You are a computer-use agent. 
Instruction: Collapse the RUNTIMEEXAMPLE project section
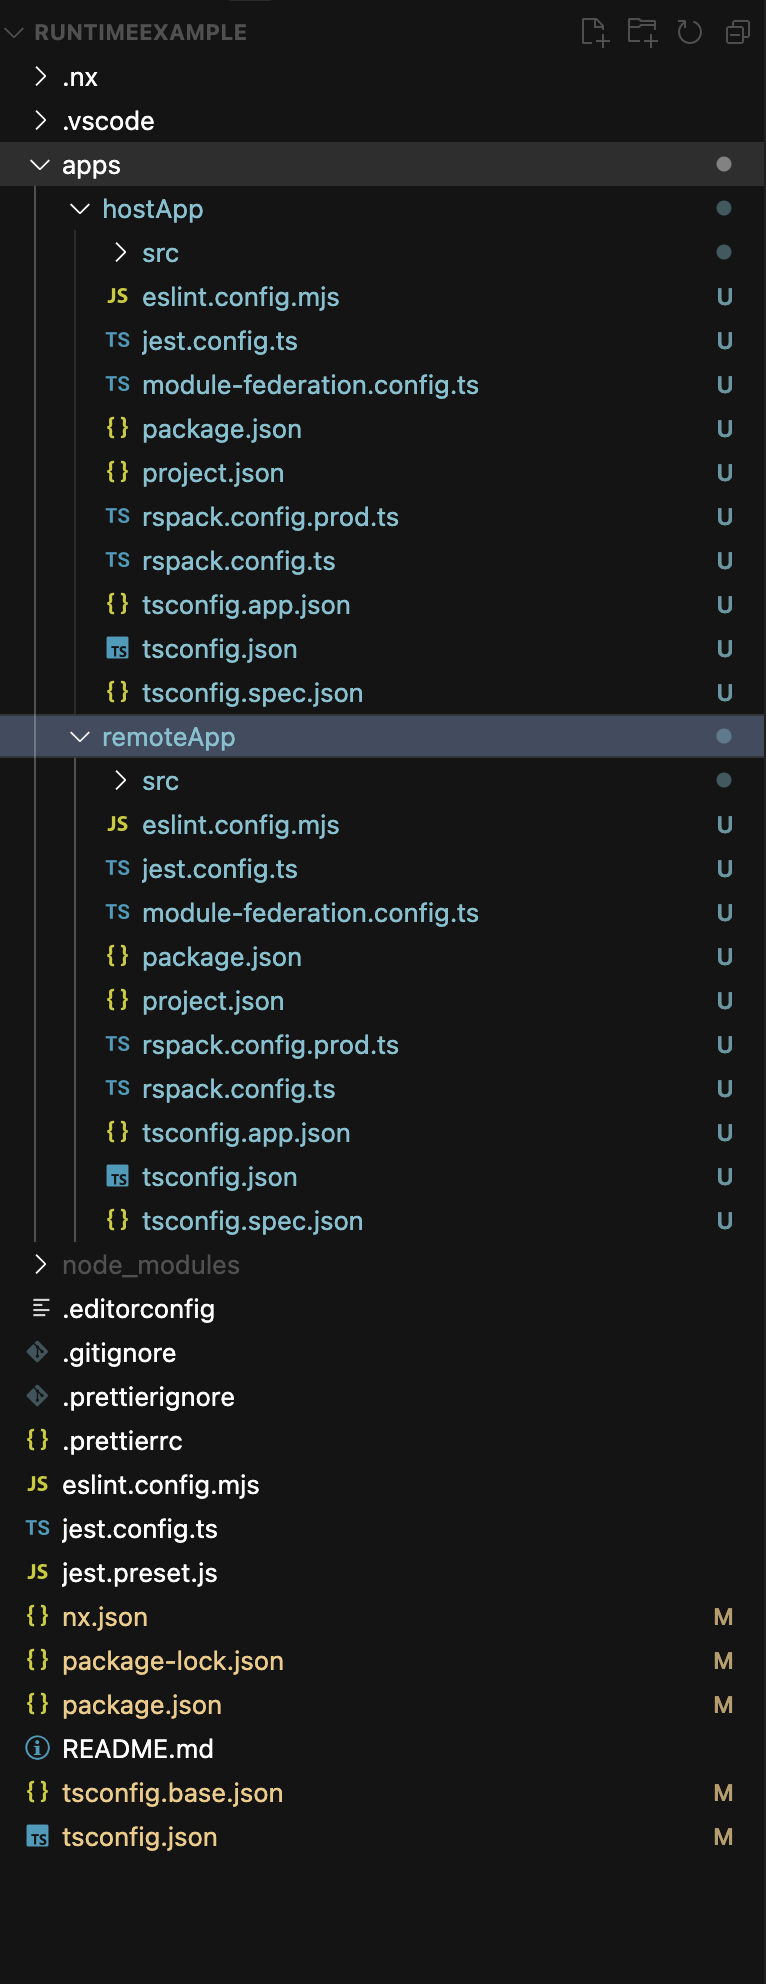[x=14, y=32]
